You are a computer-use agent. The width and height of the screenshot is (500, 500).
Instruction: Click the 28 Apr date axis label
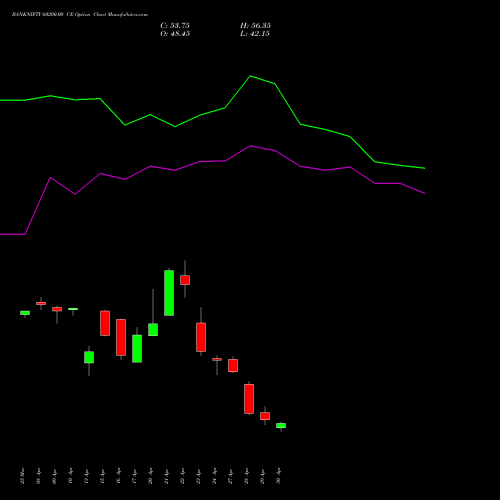tap(247, 476)
